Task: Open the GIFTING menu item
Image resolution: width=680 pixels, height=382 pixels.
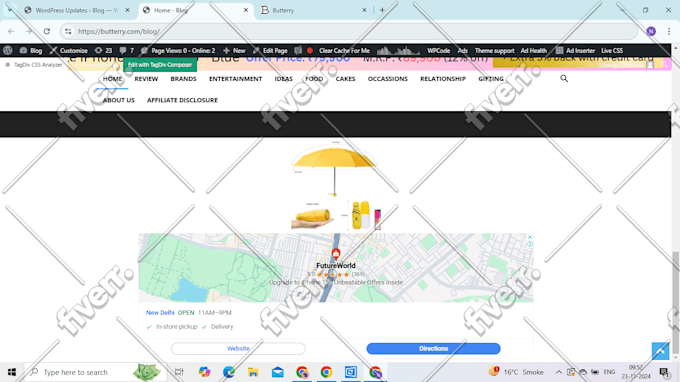Action: pyautogui.click(x=491, y=78)
